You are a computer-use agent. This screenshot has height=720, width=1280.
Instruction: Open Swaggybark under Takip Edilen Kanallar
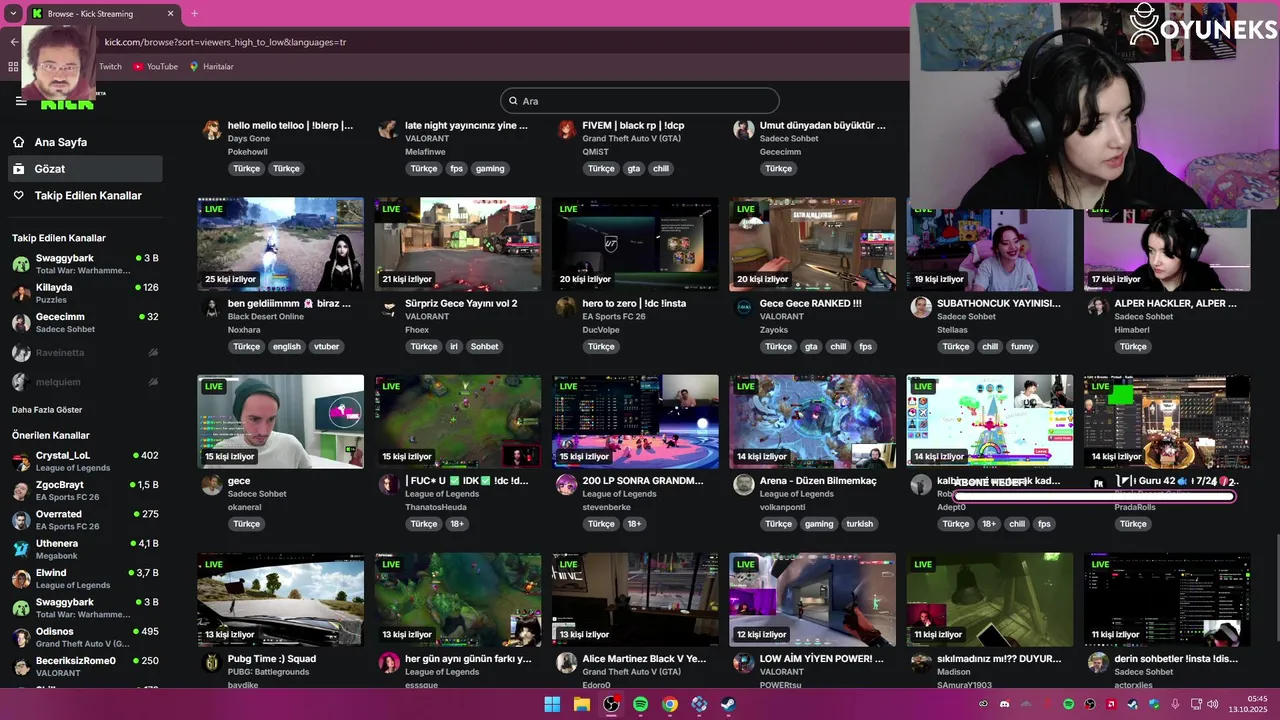coord(84,264)
